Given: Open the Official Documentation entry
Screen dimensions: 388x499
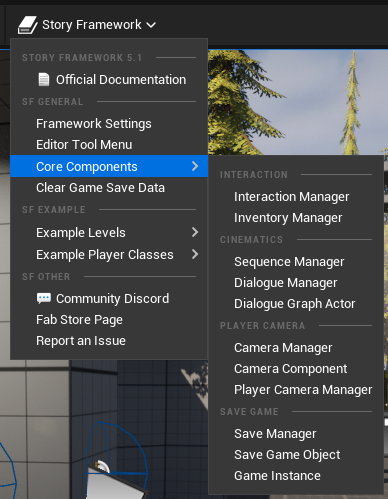Looking at the screenshot, I should 109,80.
